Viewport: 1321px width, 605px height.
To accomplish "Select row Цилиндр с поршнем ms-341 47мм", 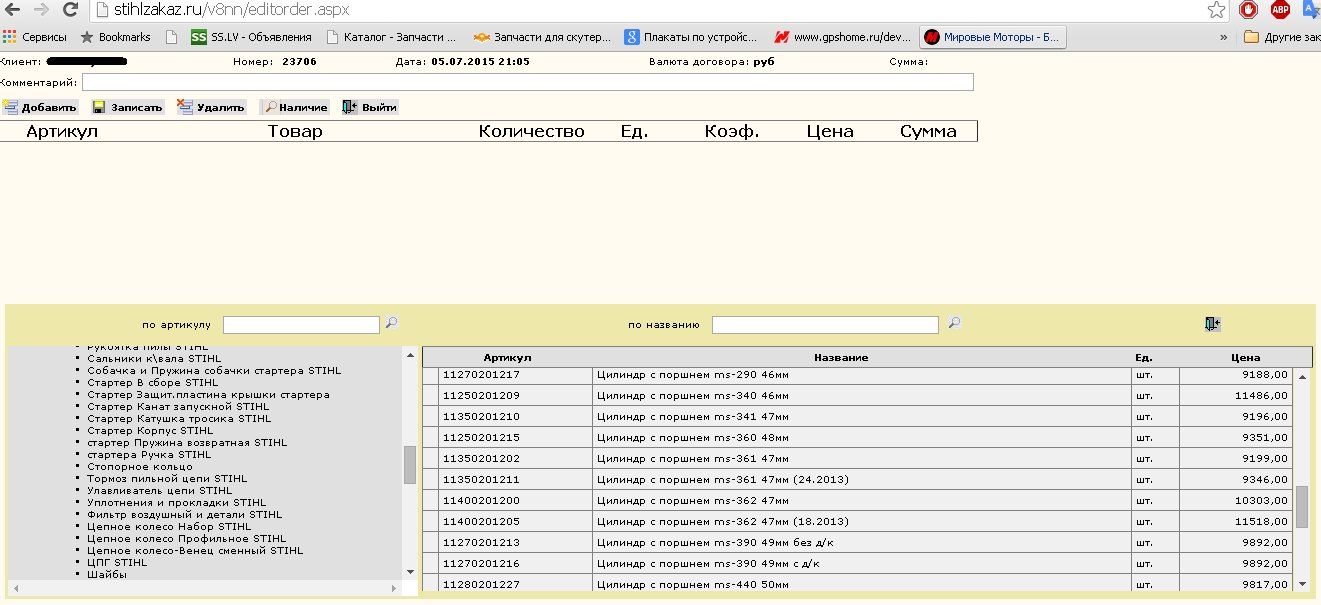I will 857,415.
